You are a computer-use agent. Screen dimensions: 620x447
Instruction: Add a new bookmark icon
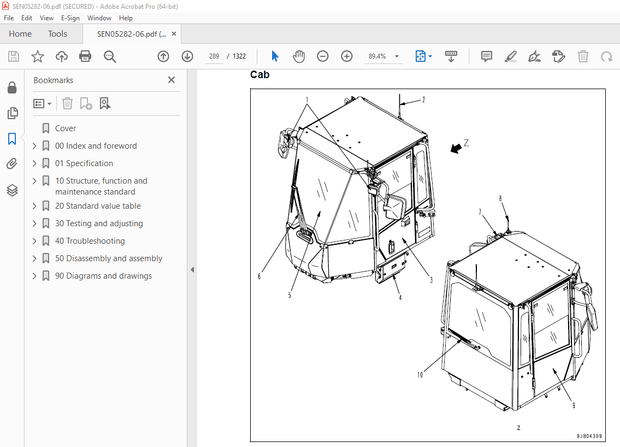86,104
